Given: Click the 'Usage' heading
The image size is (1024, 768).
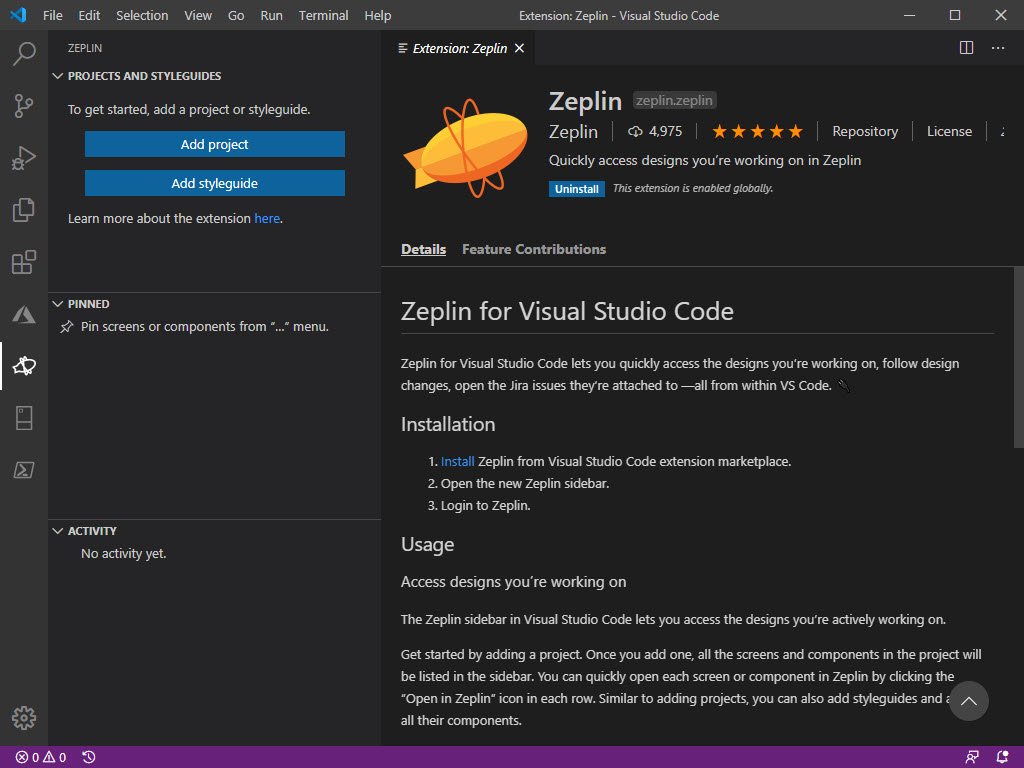Looking at the screenshot, I should (x=427, y=545).
